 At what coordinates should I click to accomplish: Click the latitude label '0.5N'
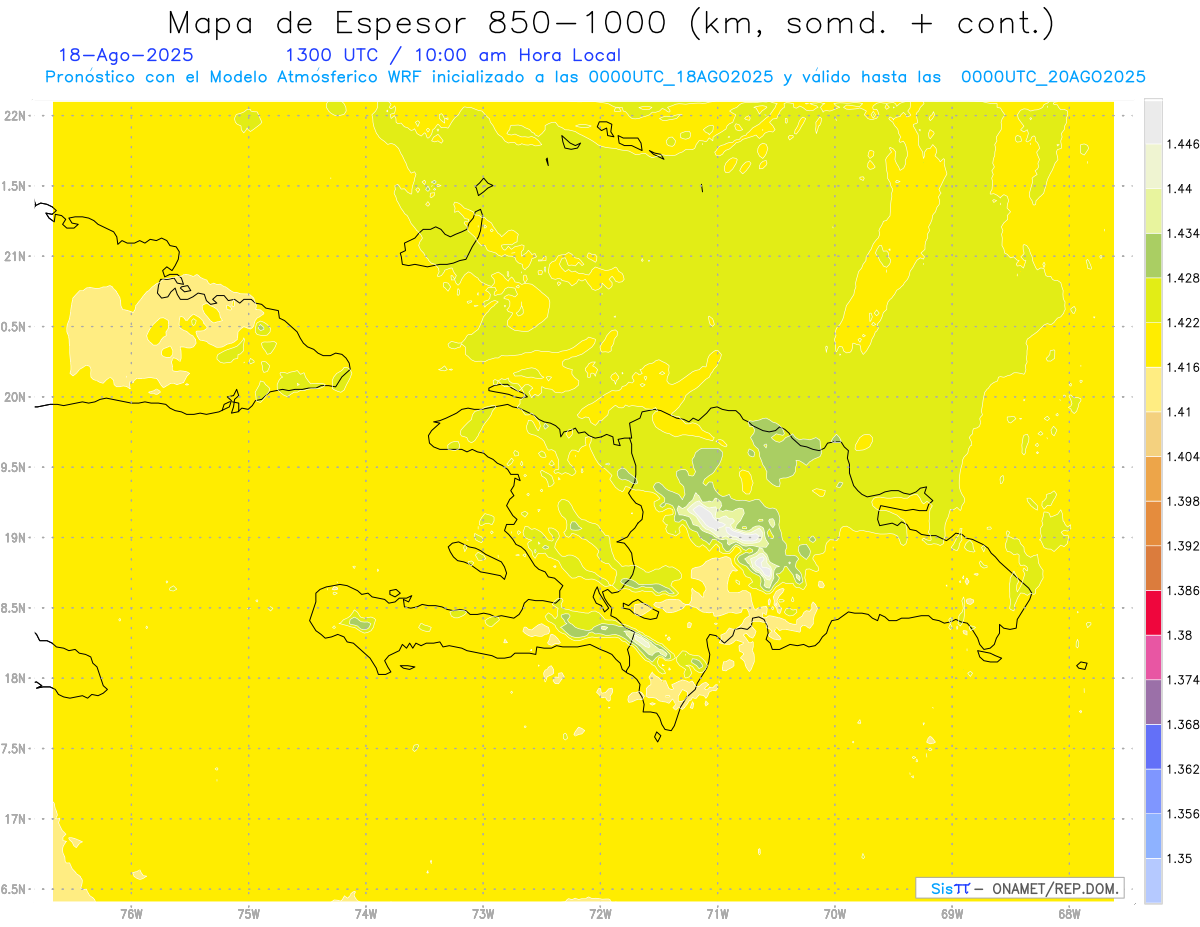14,327
